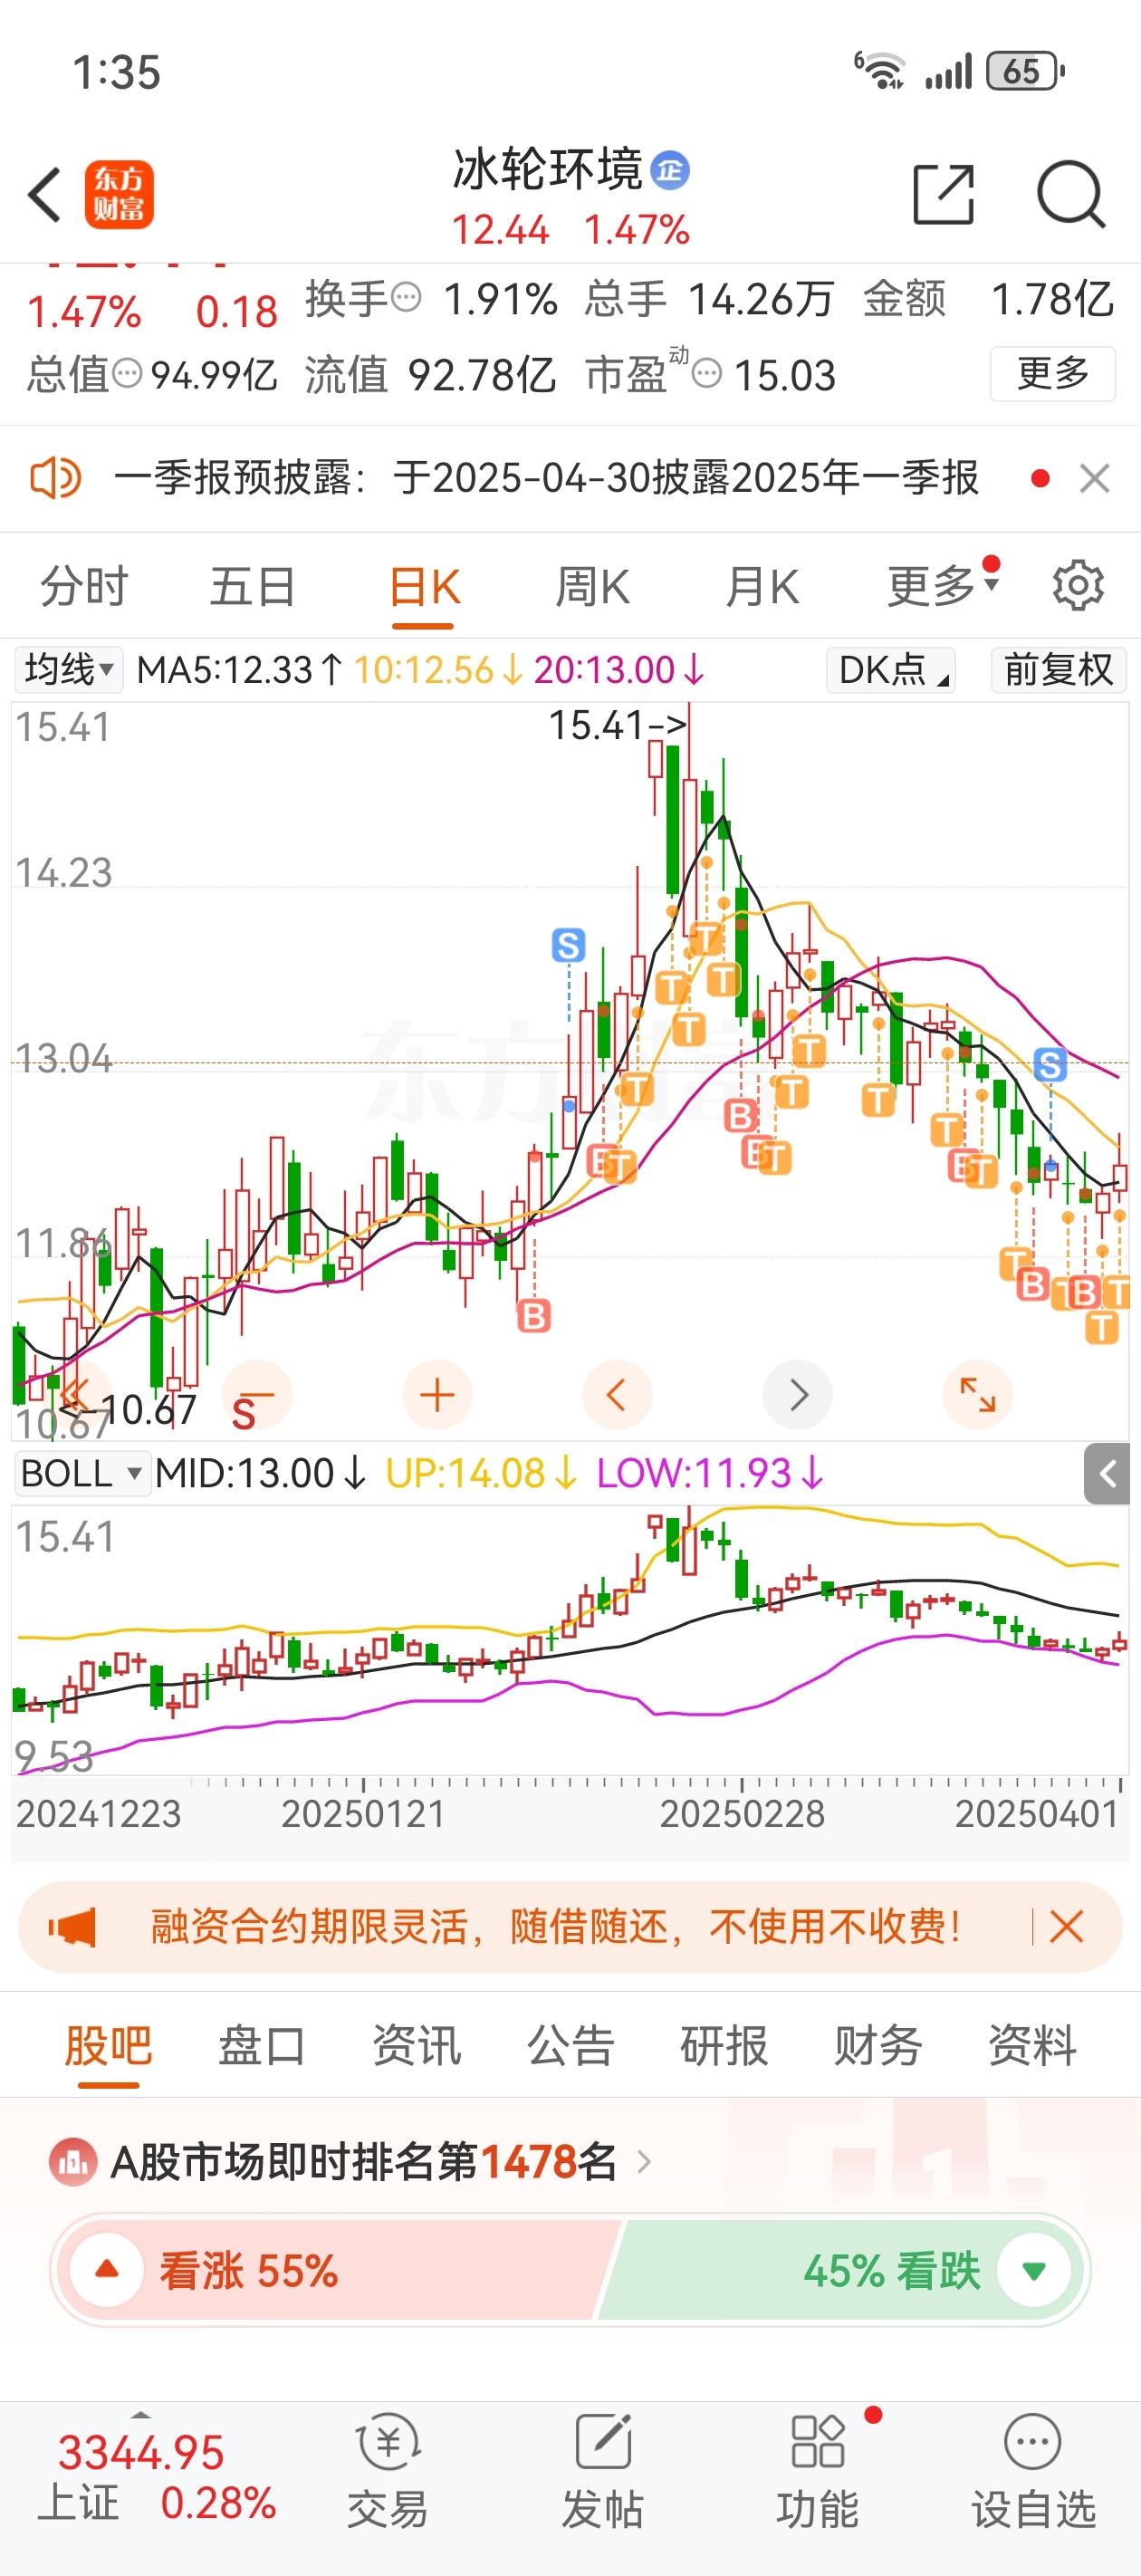
Task: Switch to the 周K tab
Action: (x=592, y=586)
